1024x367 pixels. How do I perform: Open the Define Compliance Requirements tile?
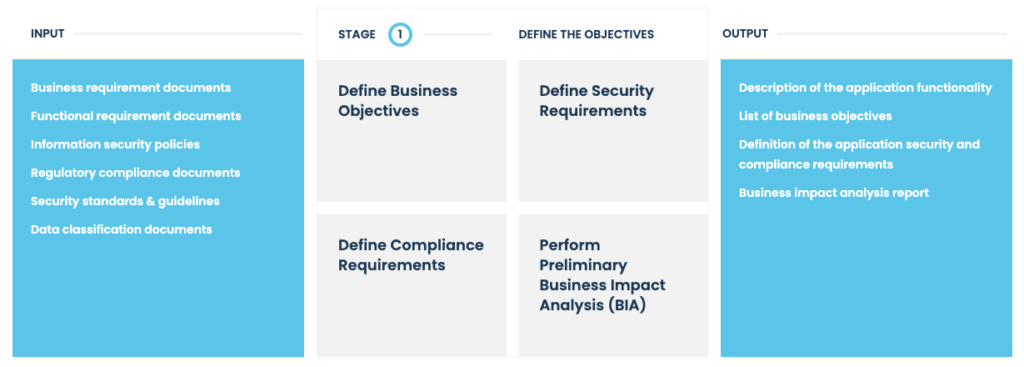point(411,285)
